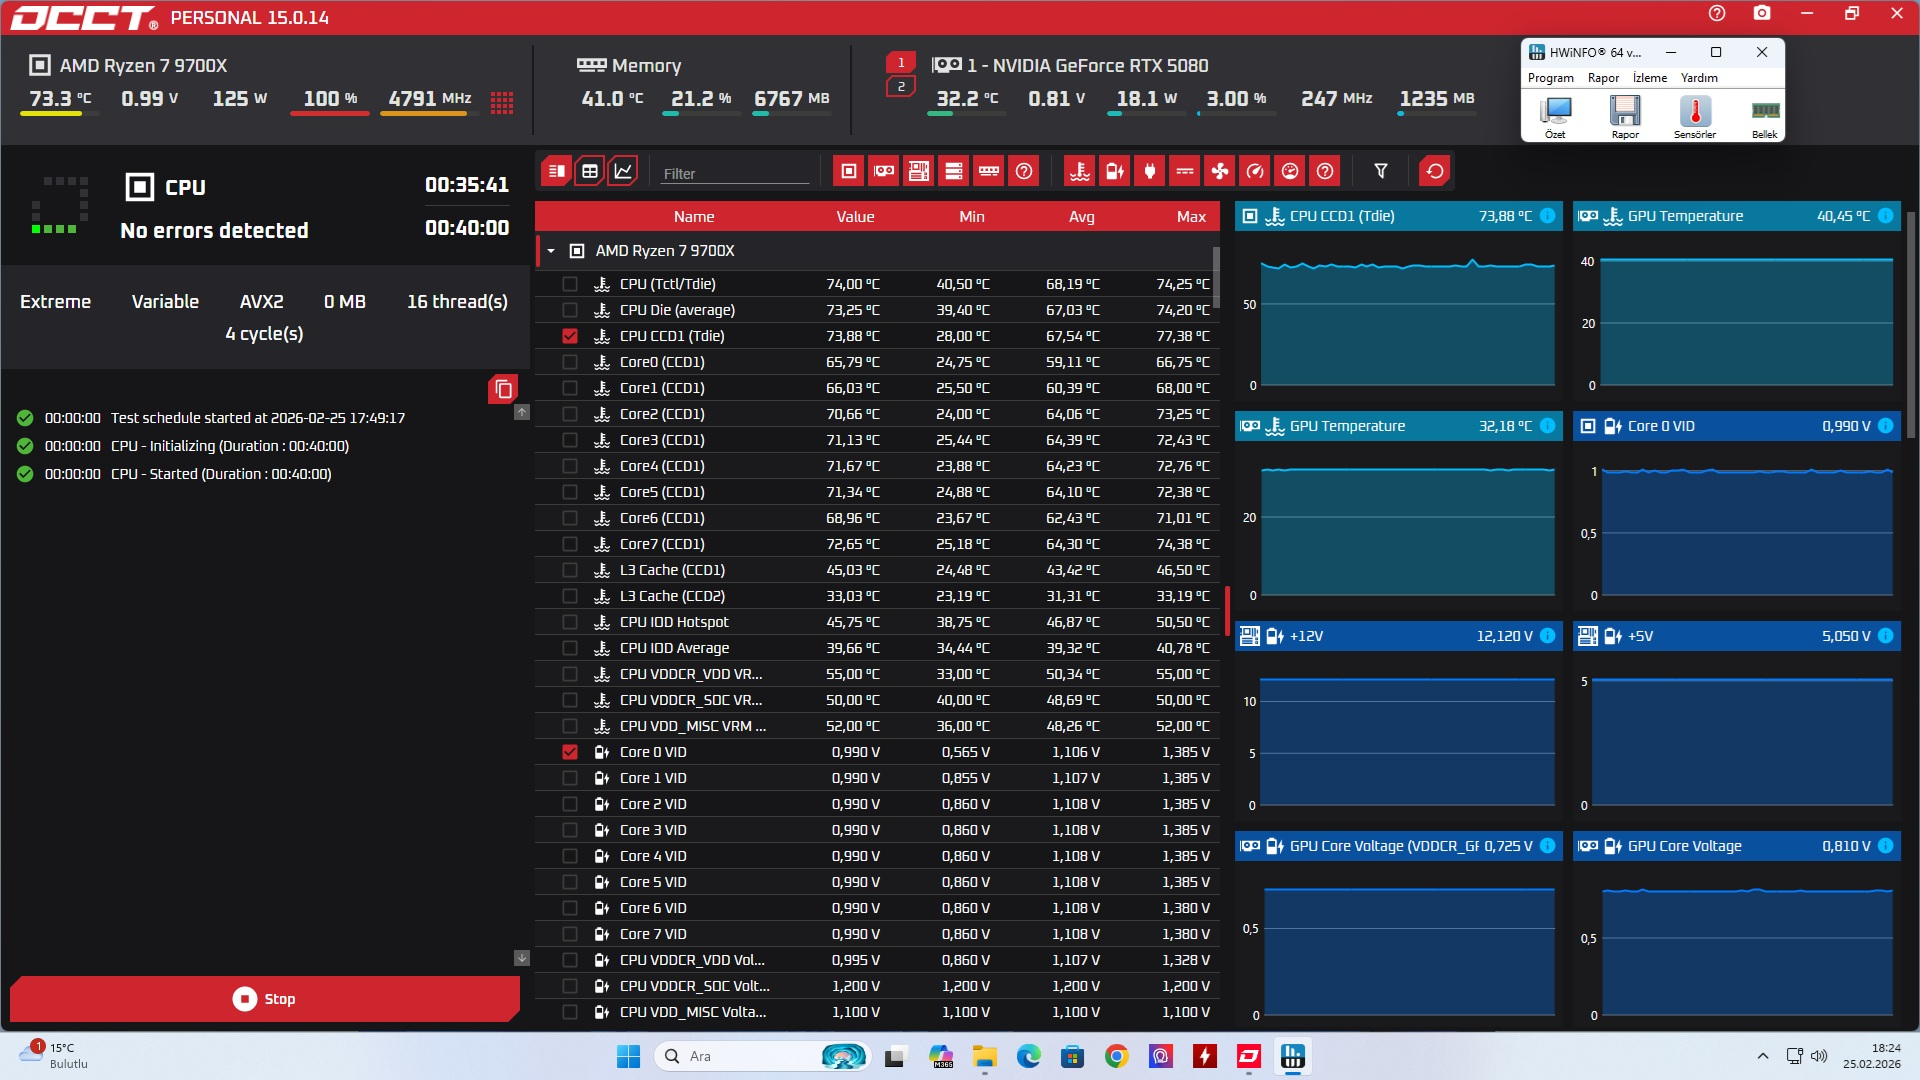Uncheck the Core 0 VID checkbox

[570, 752]
